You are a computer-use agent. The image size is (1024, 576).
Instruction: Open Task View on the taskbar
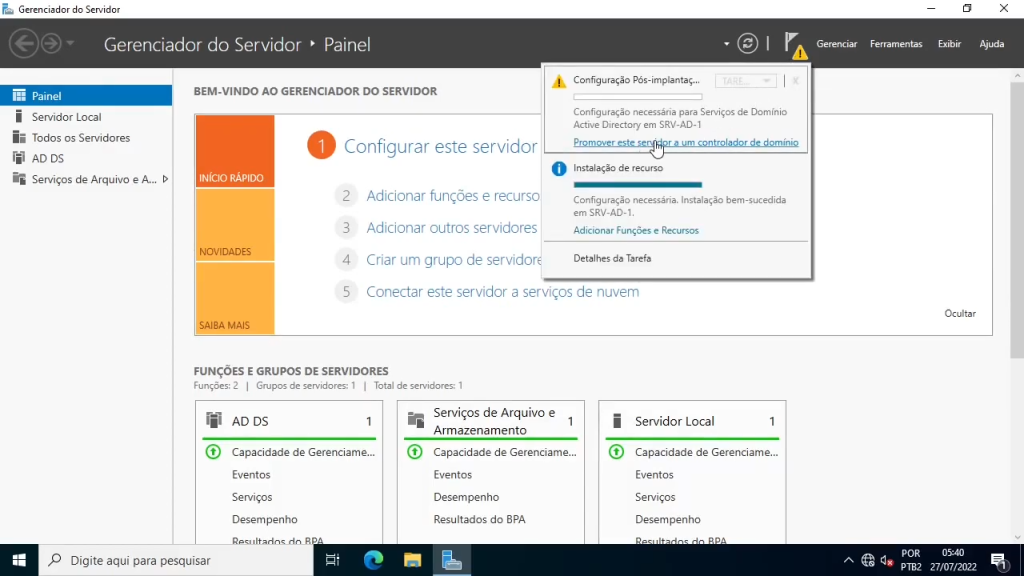click(332, 560)
